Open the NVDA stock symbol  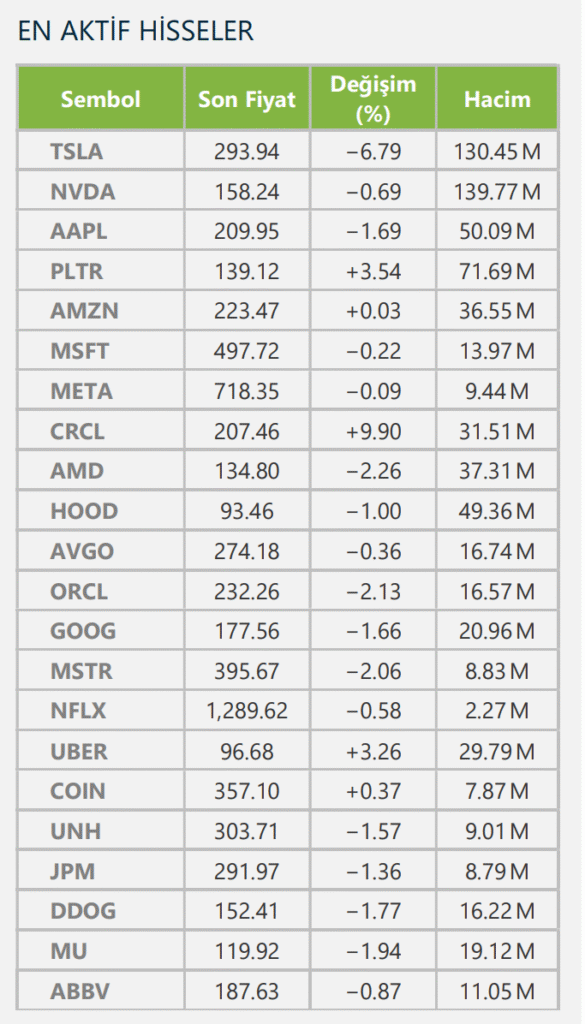point(82,191)
